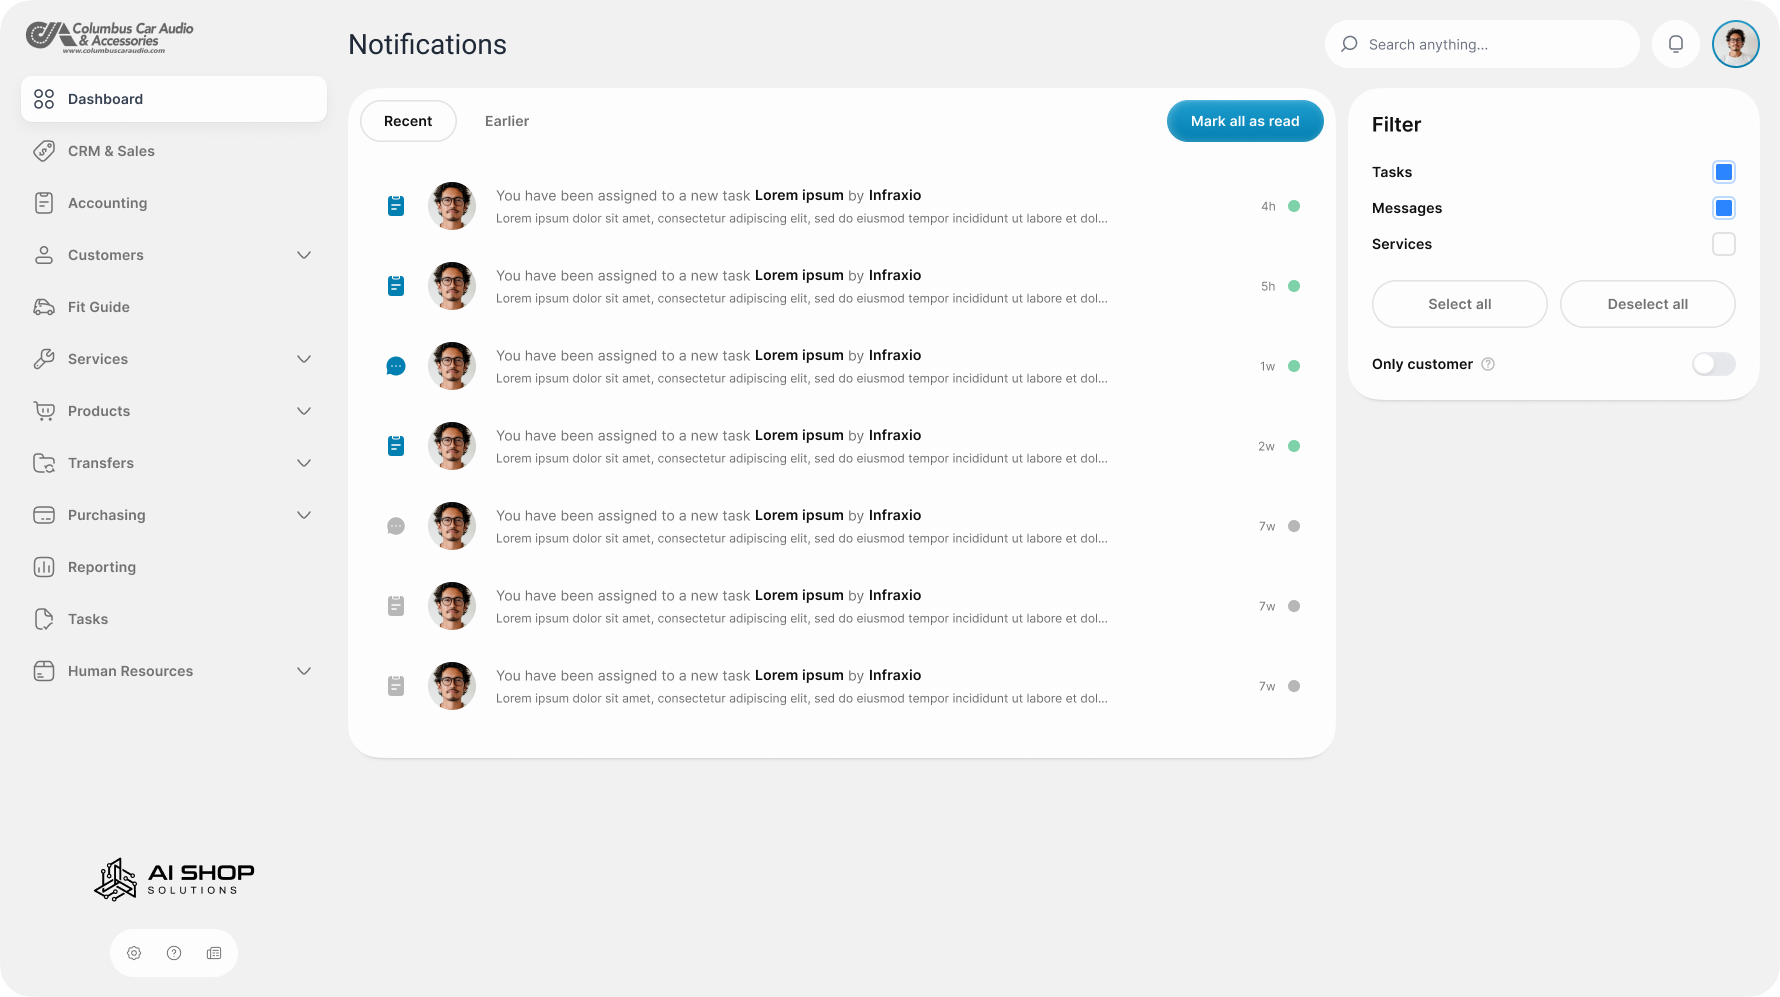Collapse the Purchasing chevron in the sidebar
The image size is (1780, 997).
pyautogui.click(x=304, y=515)
